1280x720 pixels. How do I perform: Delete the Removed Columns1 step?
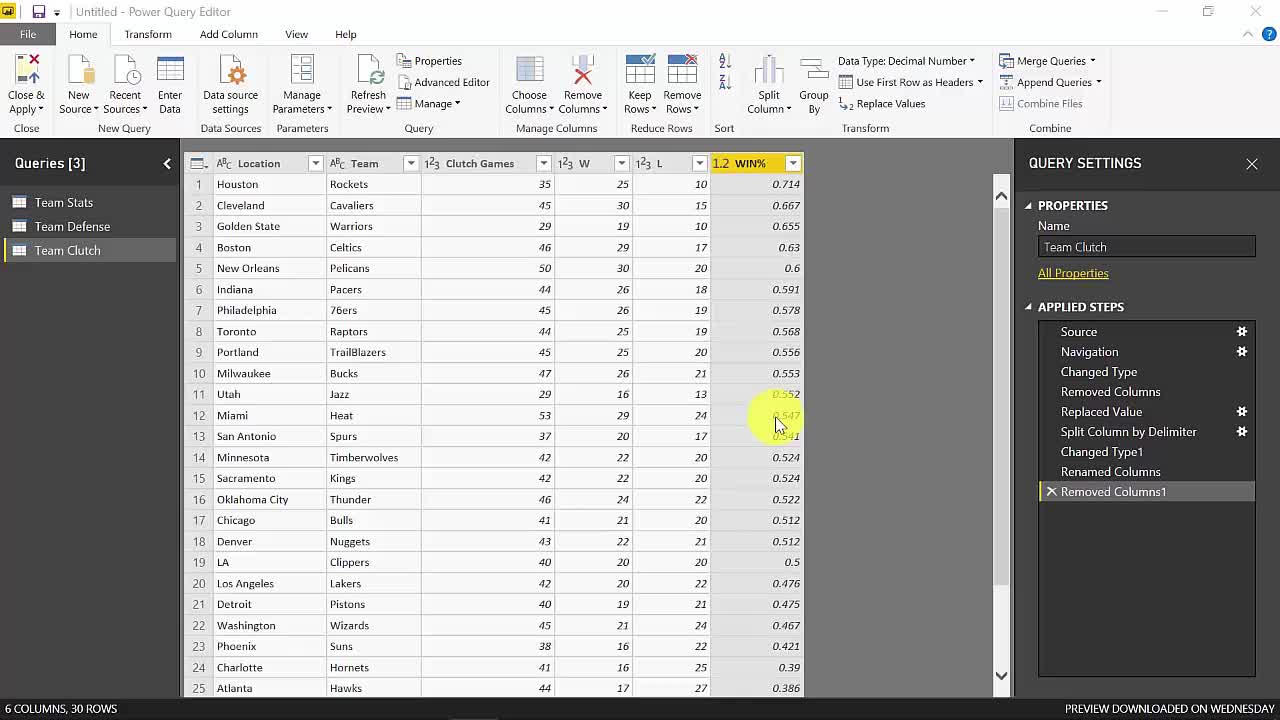click(x=1051, y=492)
